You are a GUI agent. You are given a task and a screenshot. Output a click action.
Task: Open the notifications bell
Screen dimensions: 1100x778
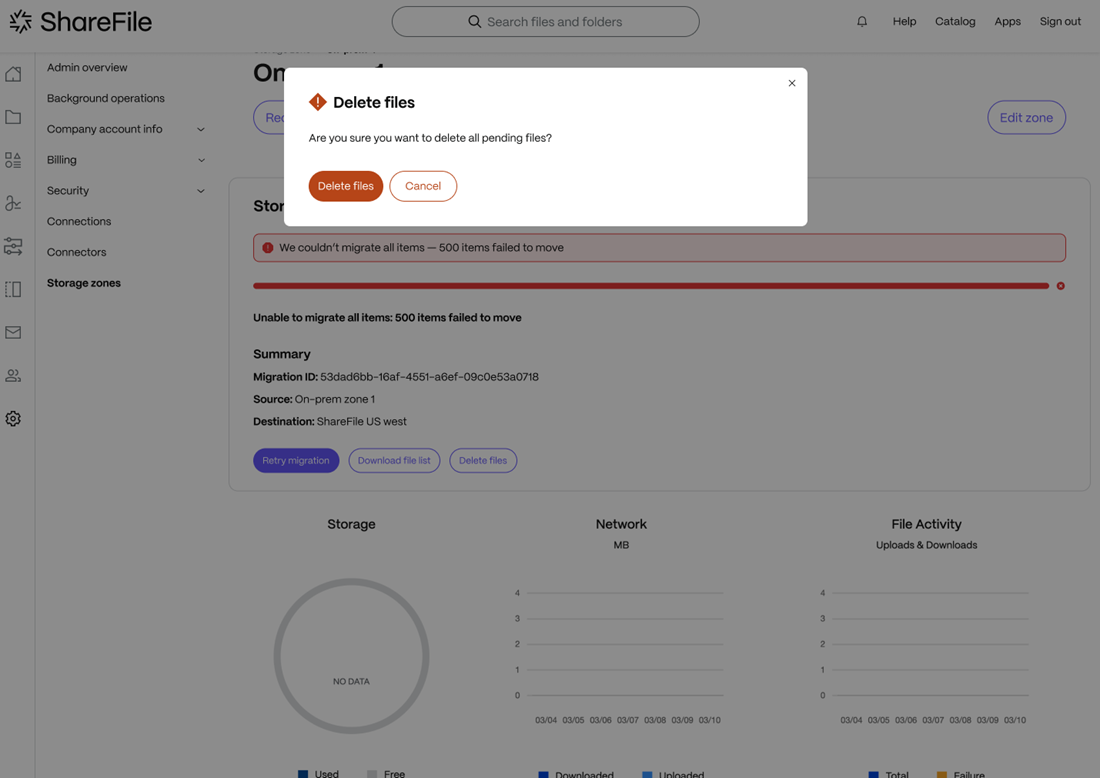click(861, 22)
